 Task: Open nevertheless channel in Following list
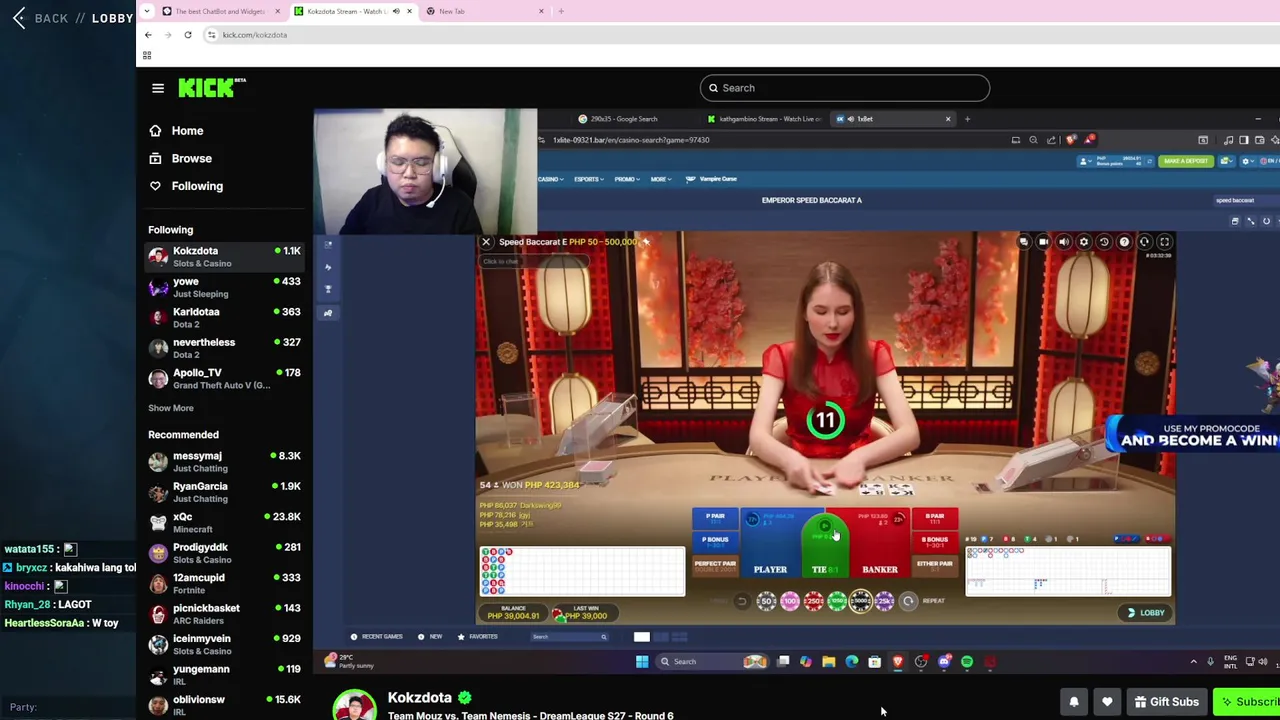pyautogui.click(x=224, y=348)
